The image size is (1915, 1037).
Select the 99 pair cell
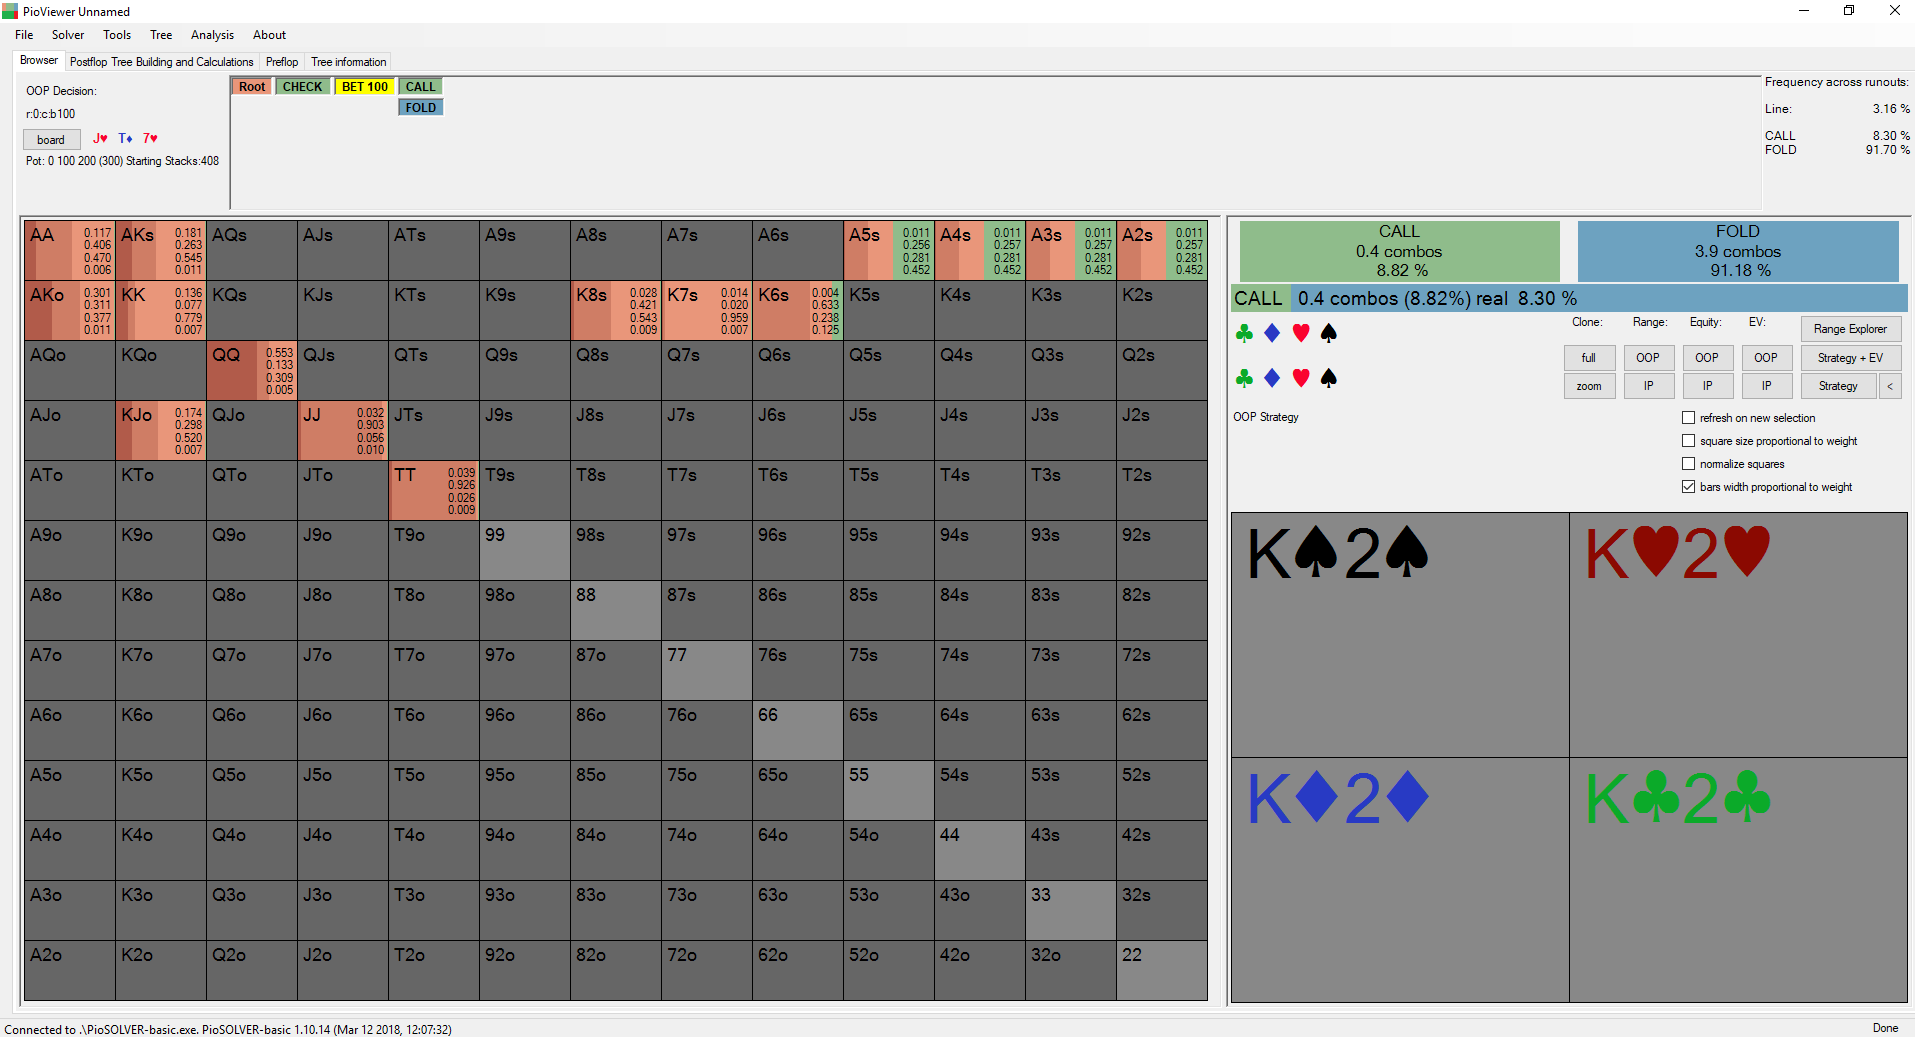(525, 551)
